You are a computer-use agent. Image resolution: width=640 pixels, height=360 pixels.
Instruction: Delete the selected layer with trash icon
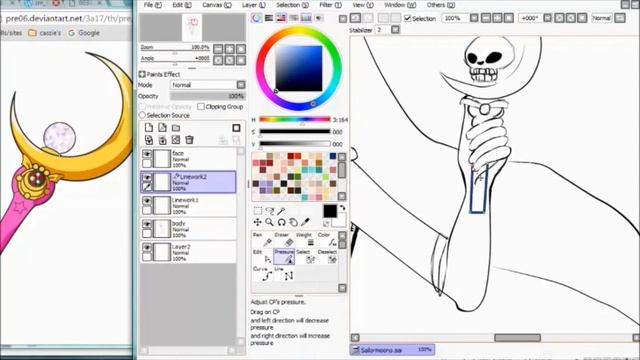pyautogui.click(x=189, y=140)
